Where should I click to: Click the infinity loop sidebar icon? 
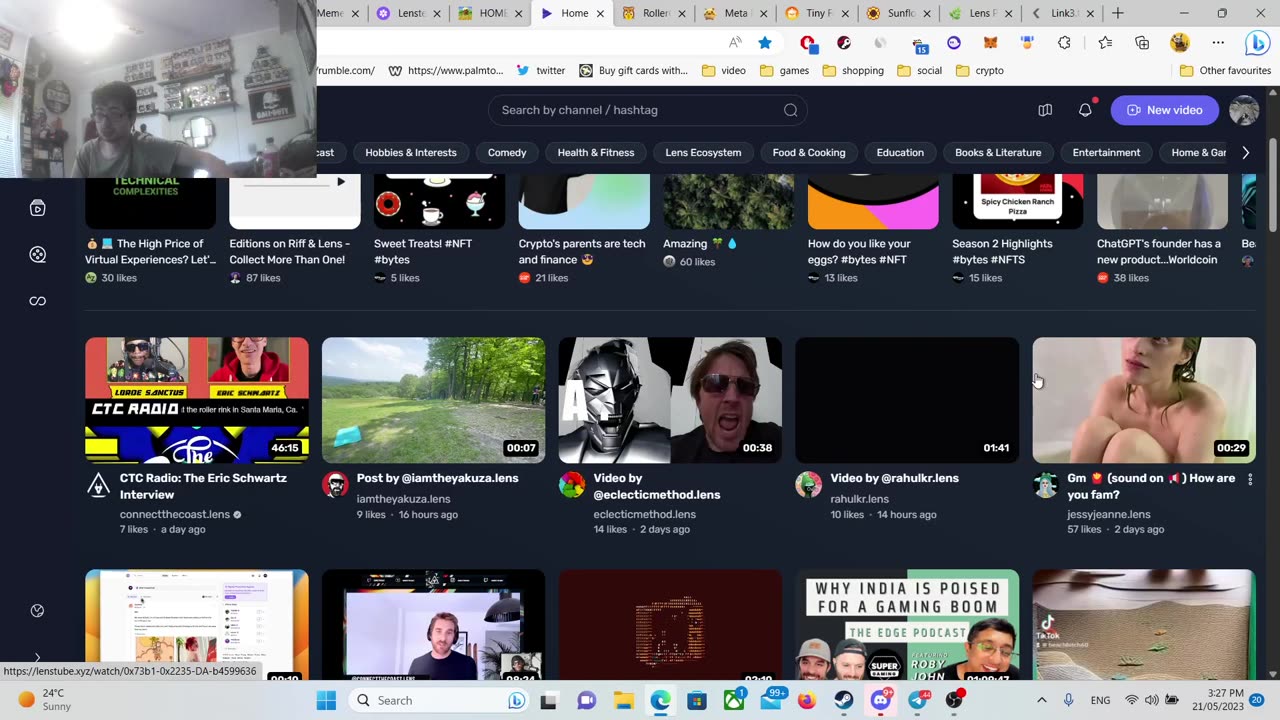click(x=37, y=301)
